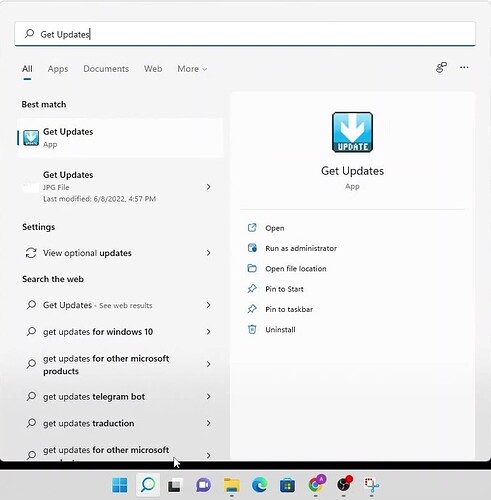Open the Windows Start button on taskbar
The height and width of the screenshot is (500, 491).
click(120, 485)
